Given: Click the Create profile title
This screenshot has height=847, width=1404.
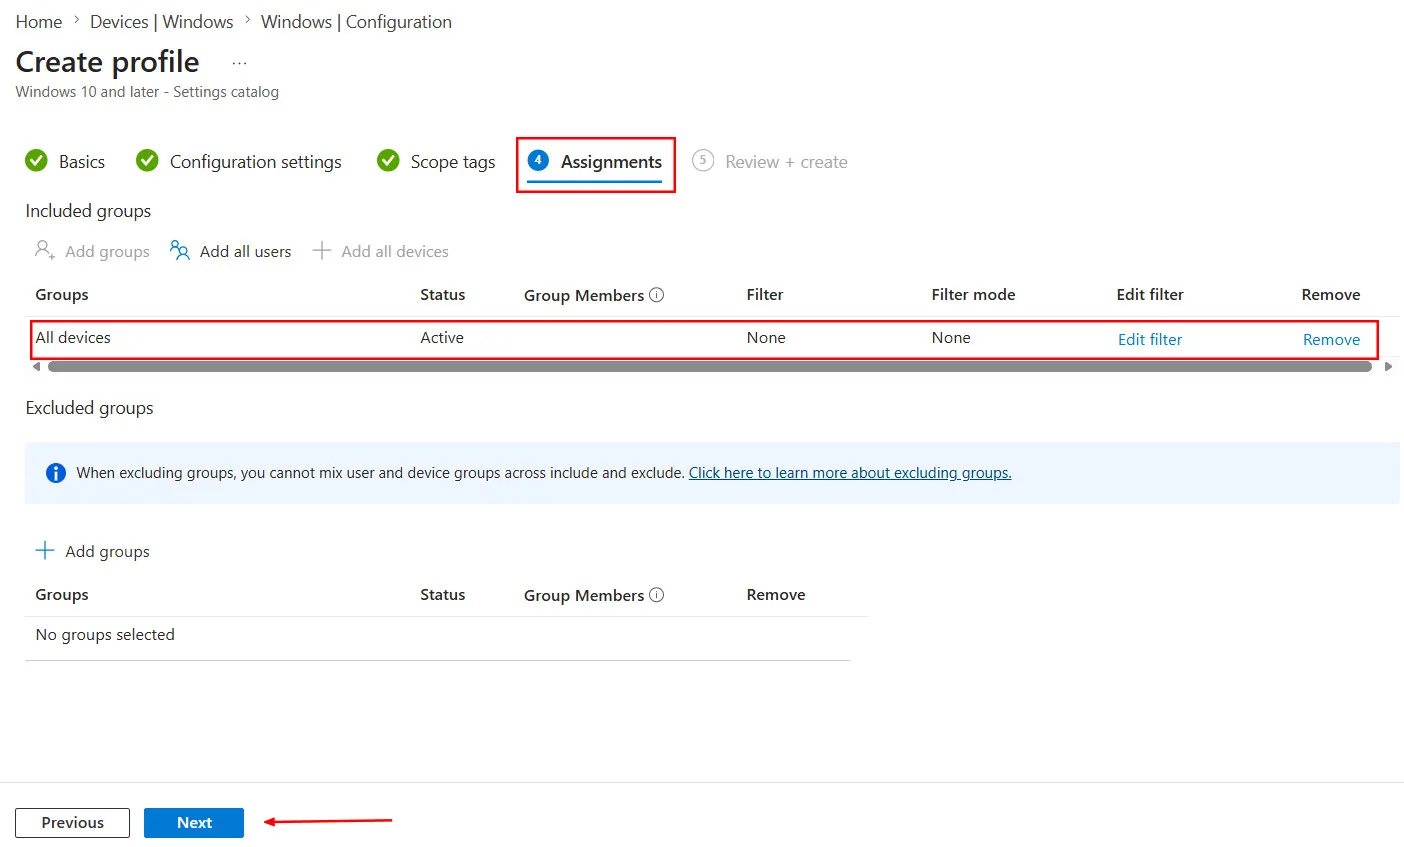Looking at the screenshot, I should tap(108, 62).
